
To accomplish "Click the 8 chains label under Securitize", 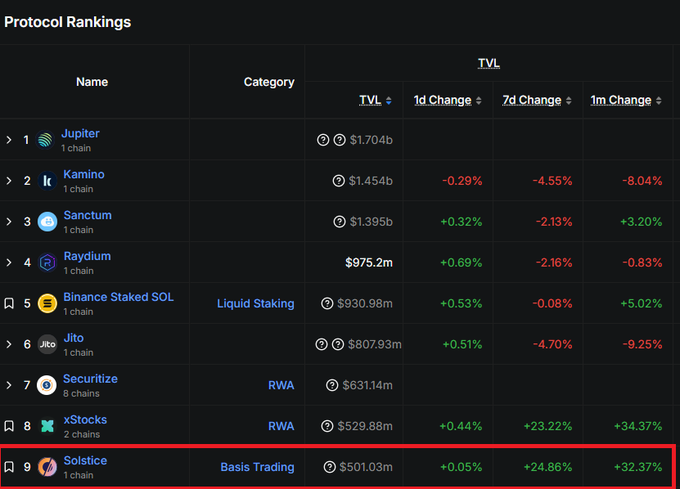I will (x=81, y=394).
